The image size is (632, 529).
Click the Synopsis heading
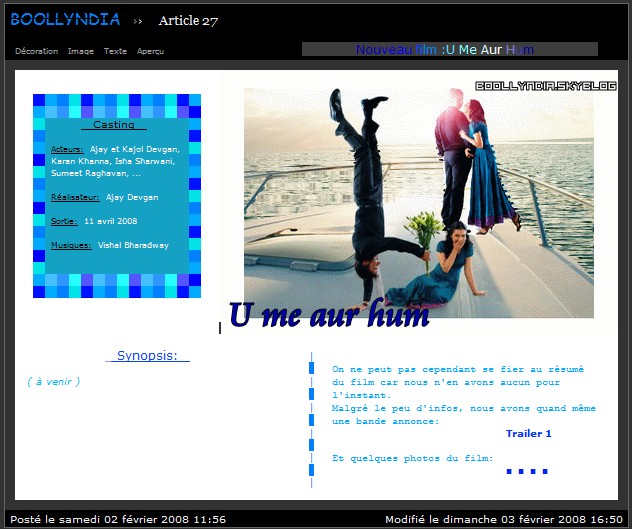tap(147, 356)
